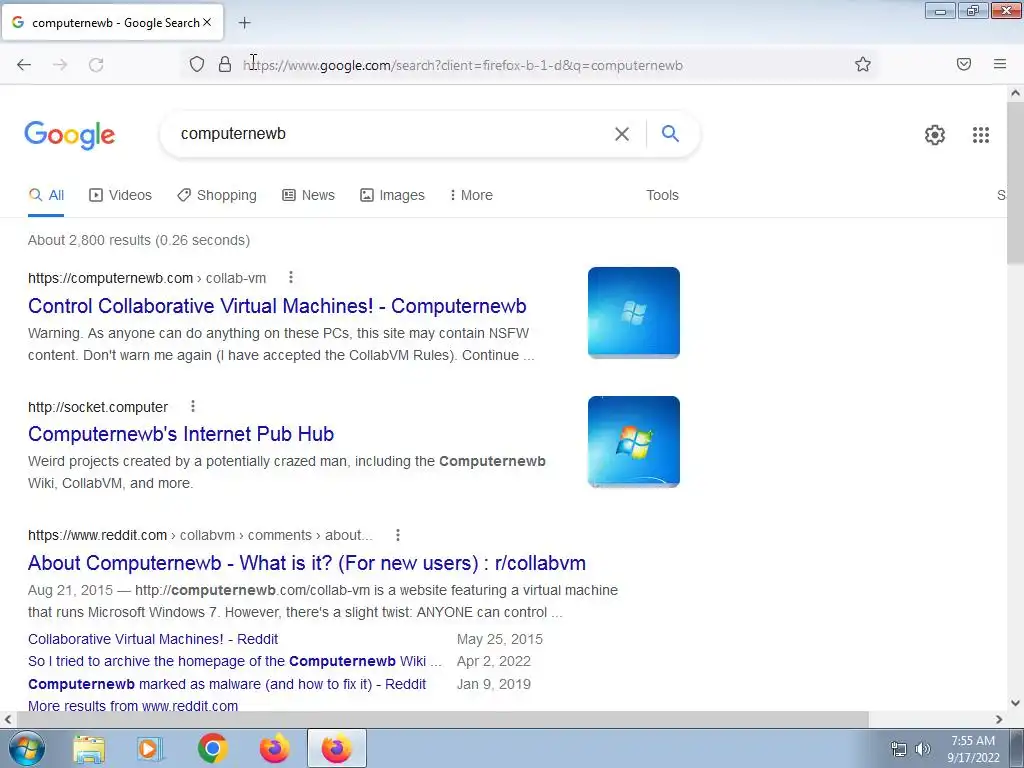Viewport: 1024px width, 768px height.
Task: Open Google settings gear
Action: 935,135
